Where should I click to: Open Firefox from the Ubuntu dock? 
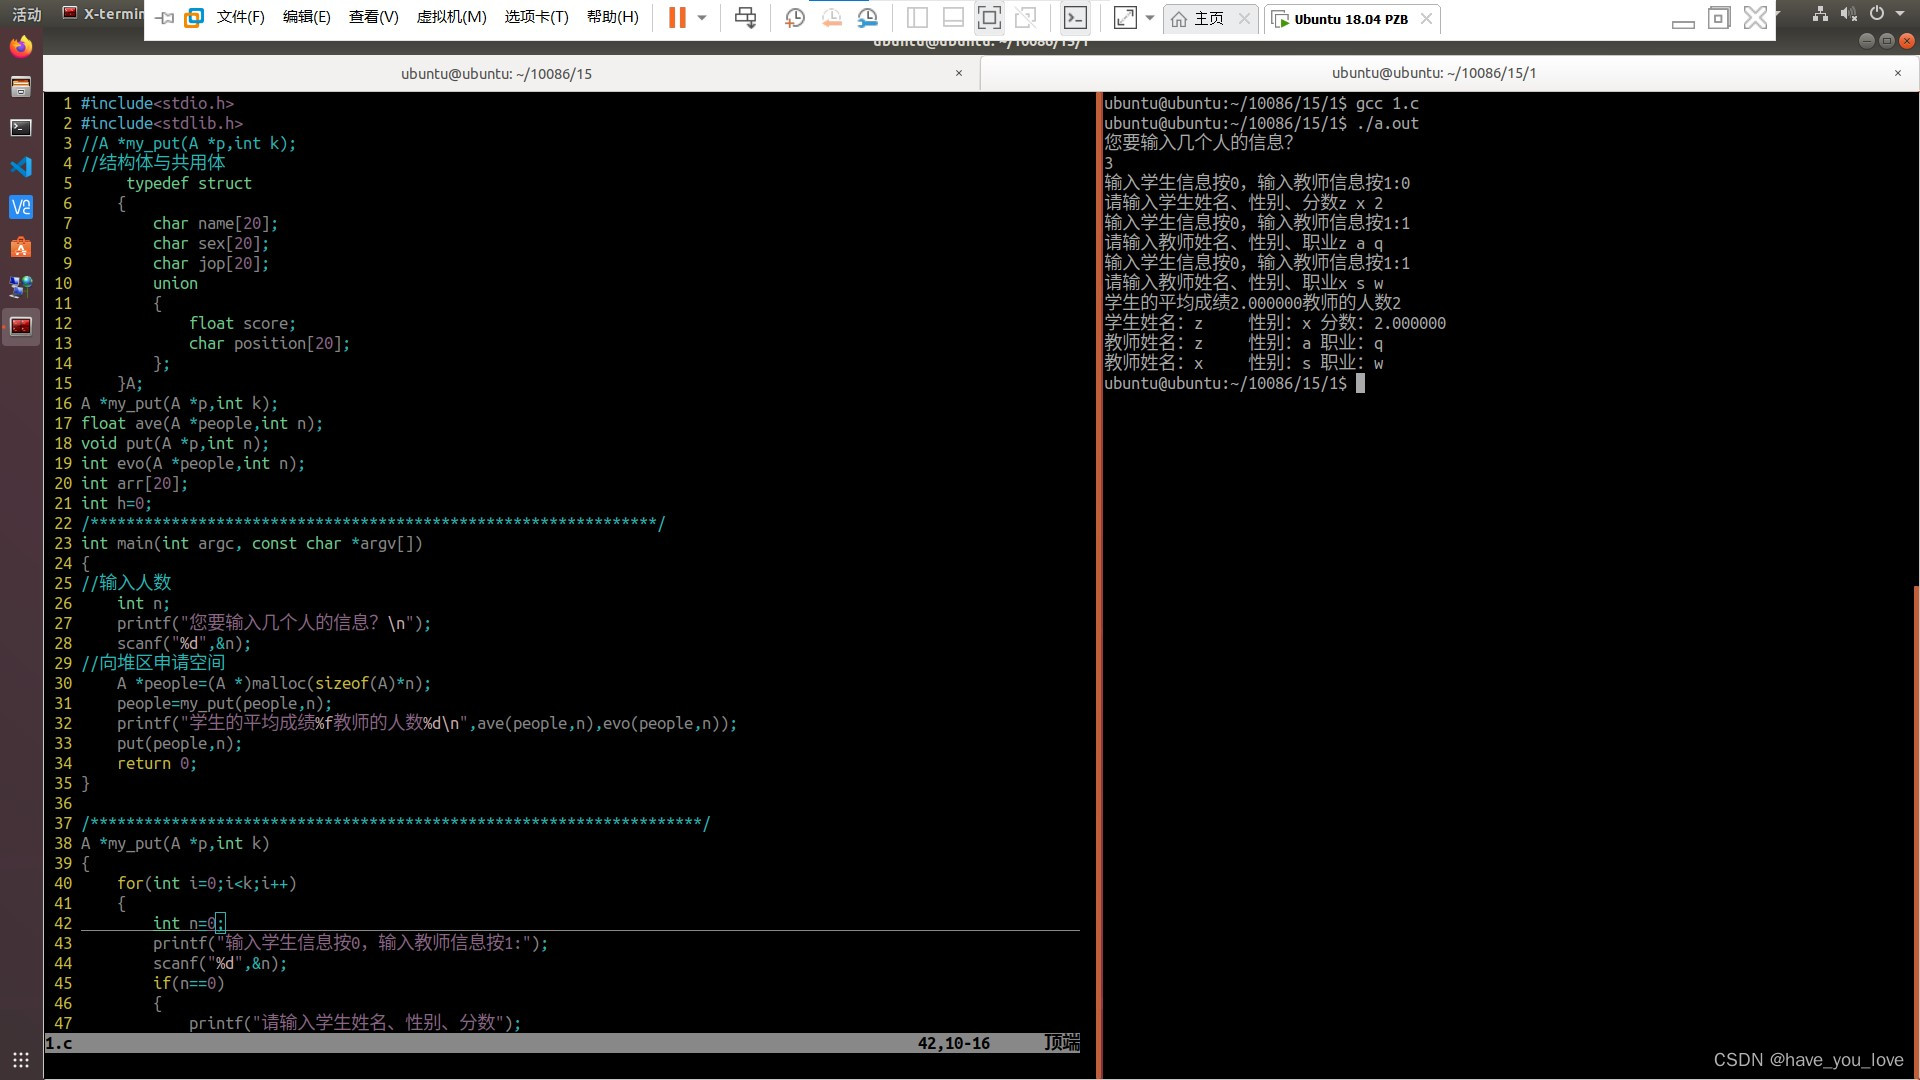pyautogui.click(x=21, y=47)
